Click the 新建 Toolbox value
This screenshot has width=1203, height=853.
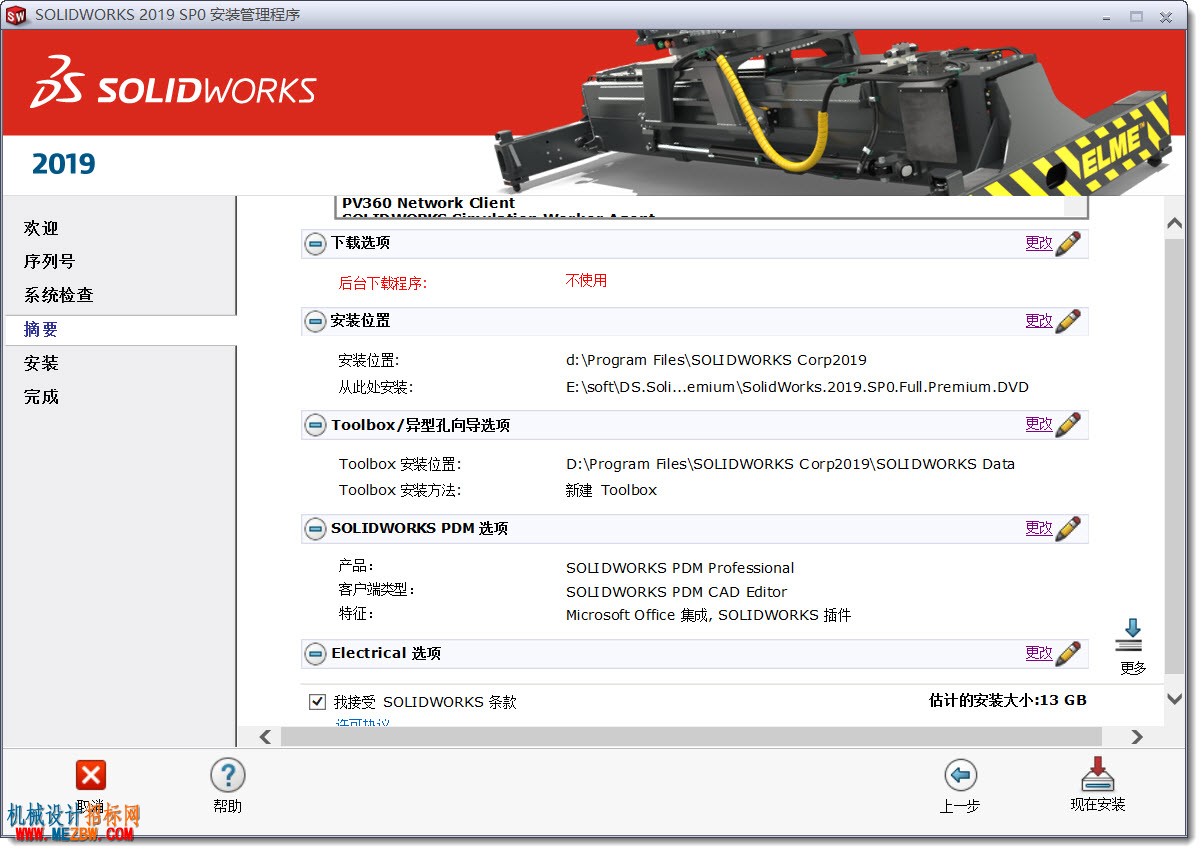pyautogui.click(x=611, y=490)
